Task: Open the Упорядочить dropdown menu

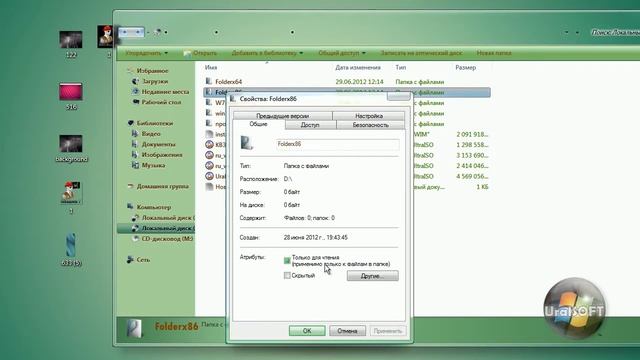Action: [x=146, y=53]
